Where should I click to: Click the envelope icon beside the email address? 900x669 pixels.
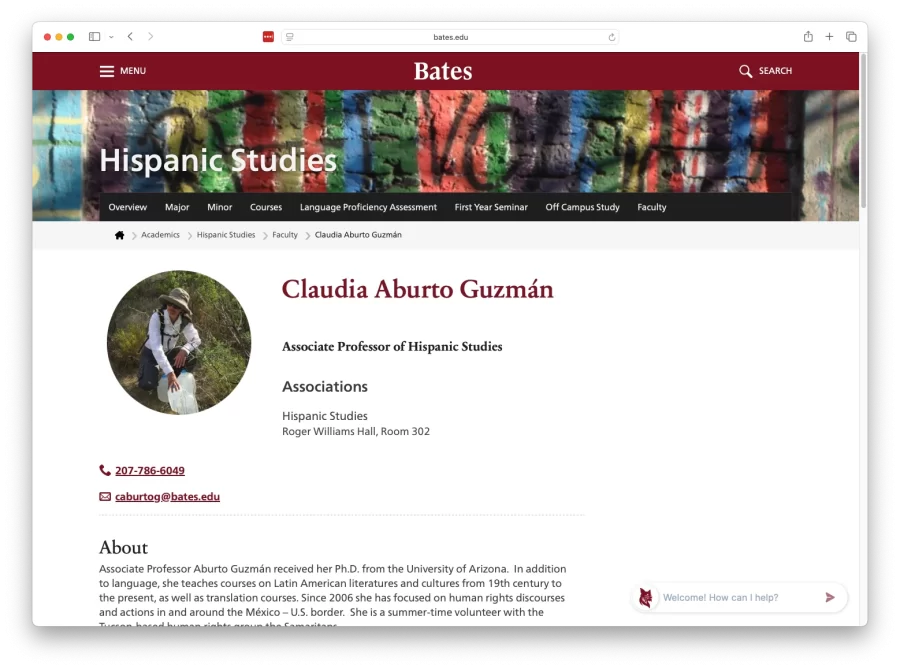coord(104,496)
